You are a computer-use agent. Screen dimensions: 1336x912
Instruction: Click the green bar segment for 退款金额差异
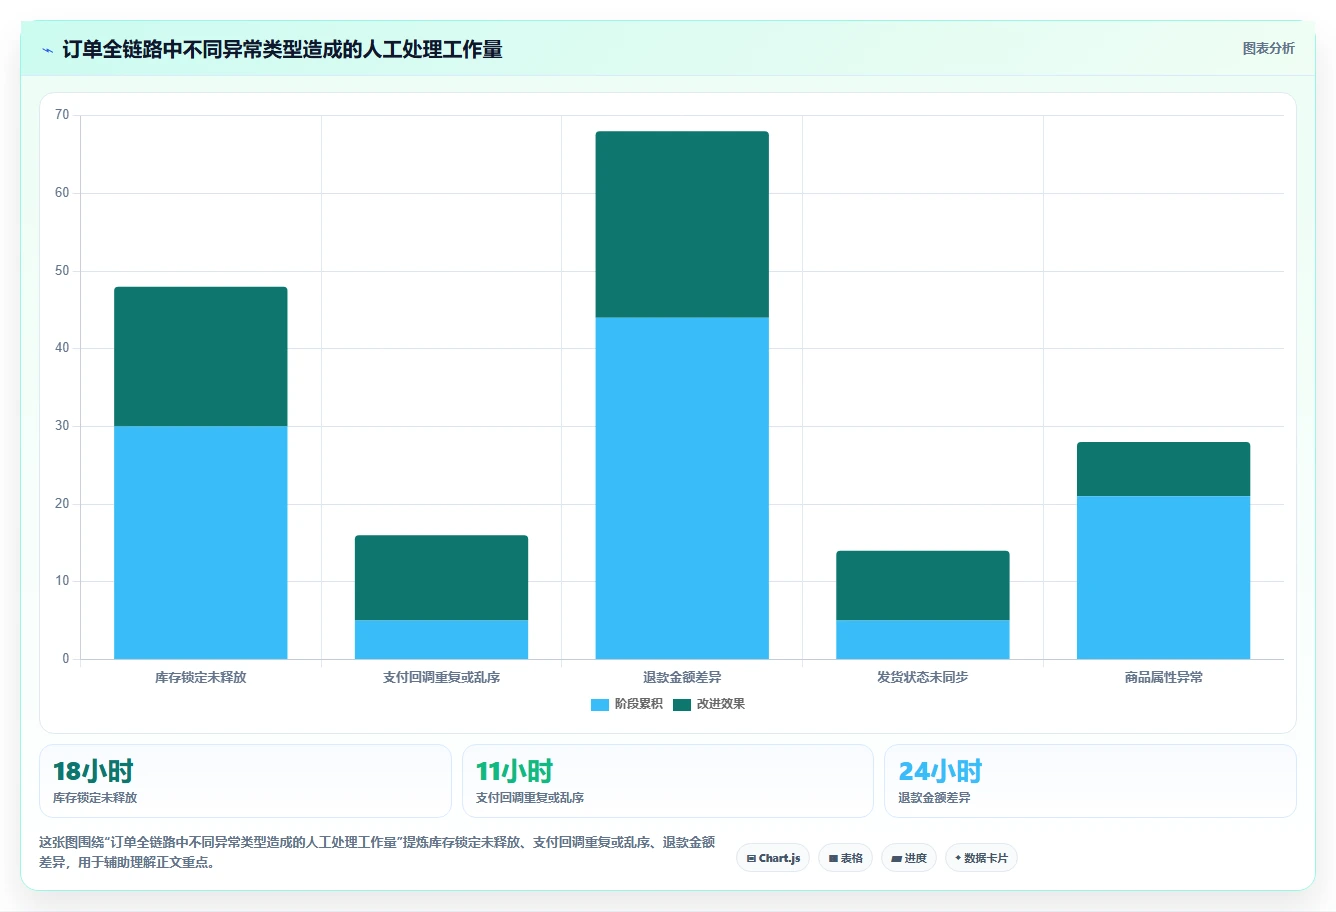pyautogui.click(x=682, y=224)
